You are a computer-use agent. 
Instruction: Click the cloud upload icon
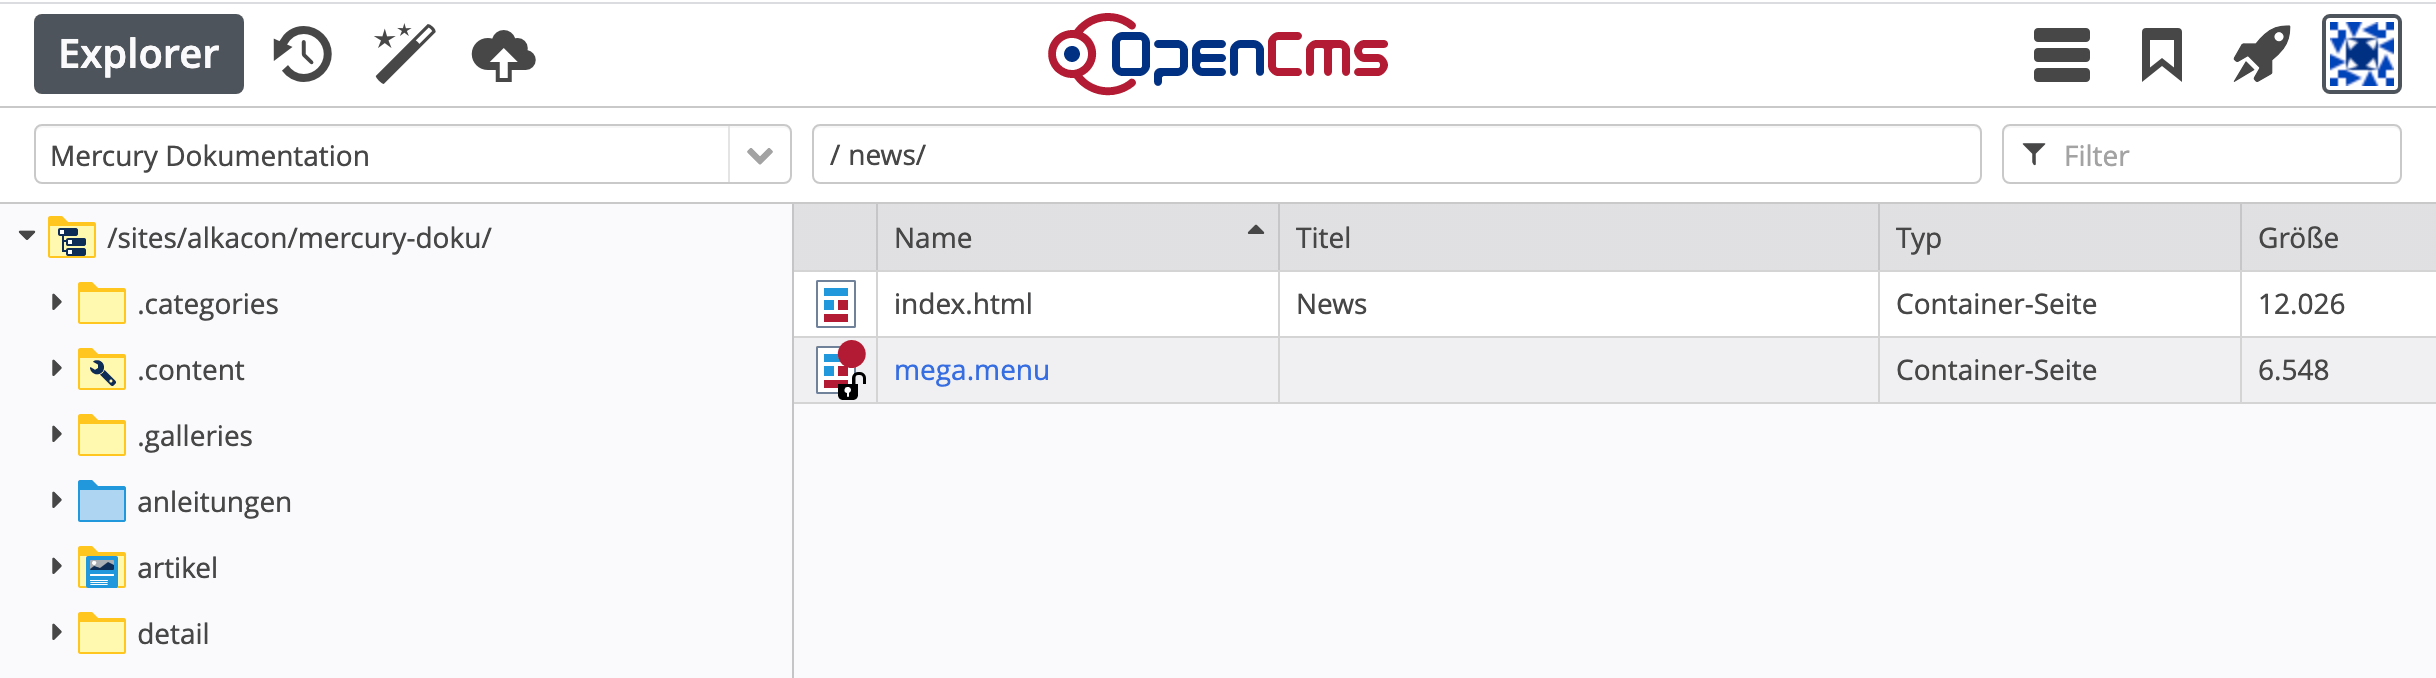(503, 55)
